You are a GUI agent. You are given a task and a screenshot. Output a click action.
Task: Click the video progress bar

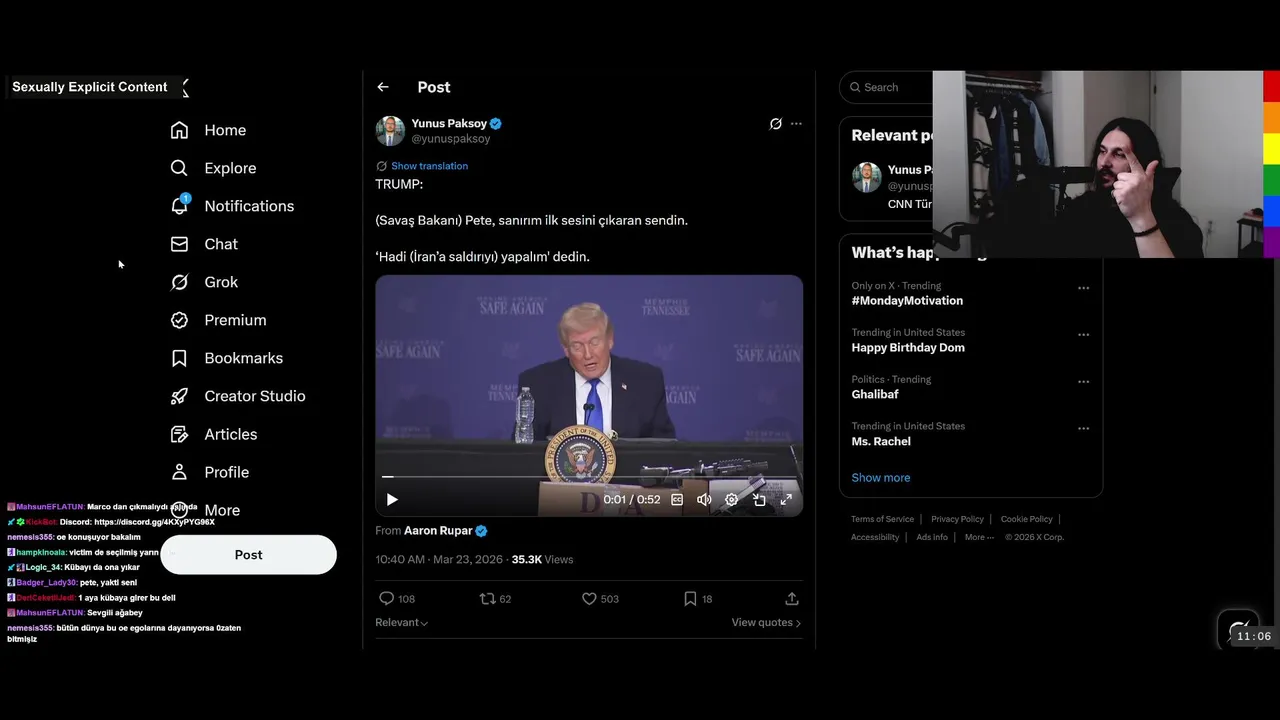click(589, 477)
